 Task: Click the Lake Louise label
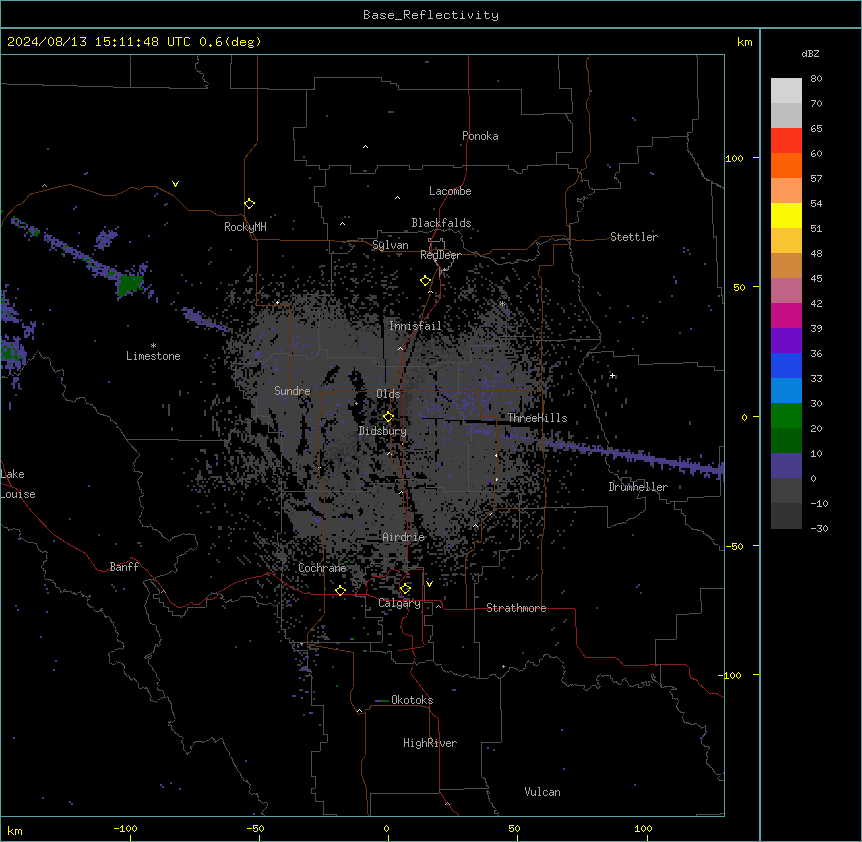click(18, 484)
